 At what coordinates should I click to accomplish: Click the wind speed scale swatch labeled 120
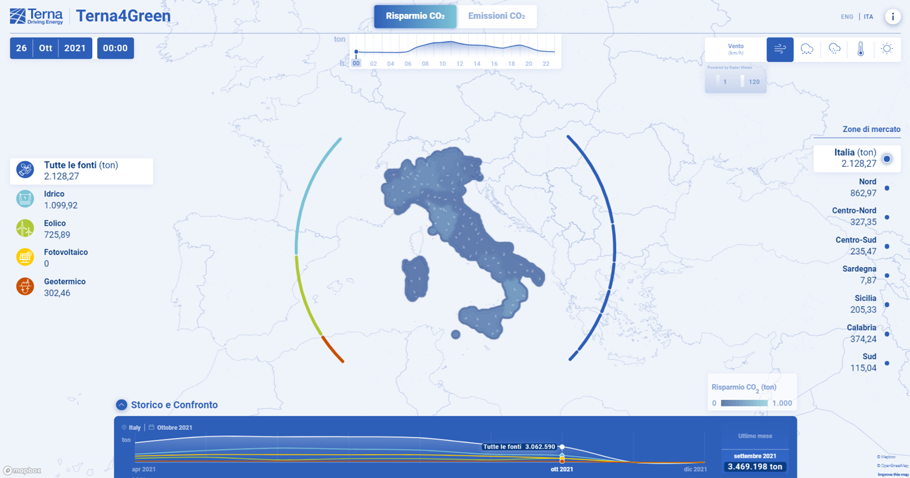[742, 82]
